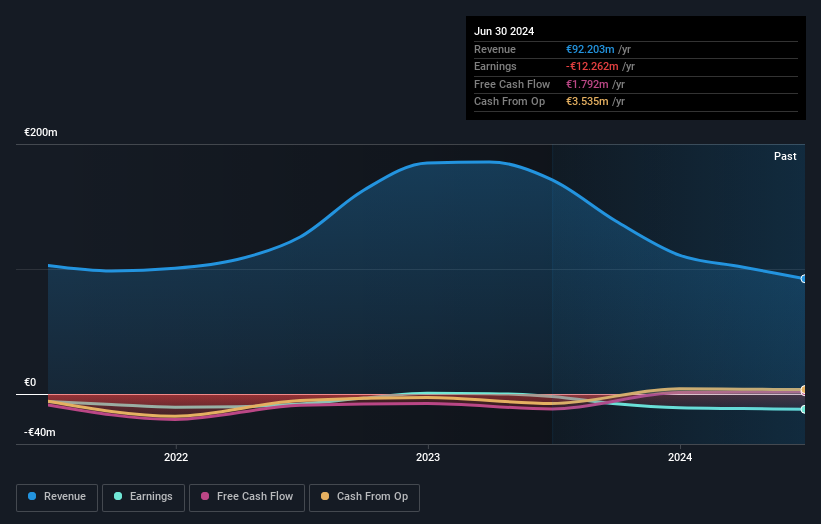Click the Cash From Op label in tooltip
The image size is (821, 524).
tap(509, 102)
